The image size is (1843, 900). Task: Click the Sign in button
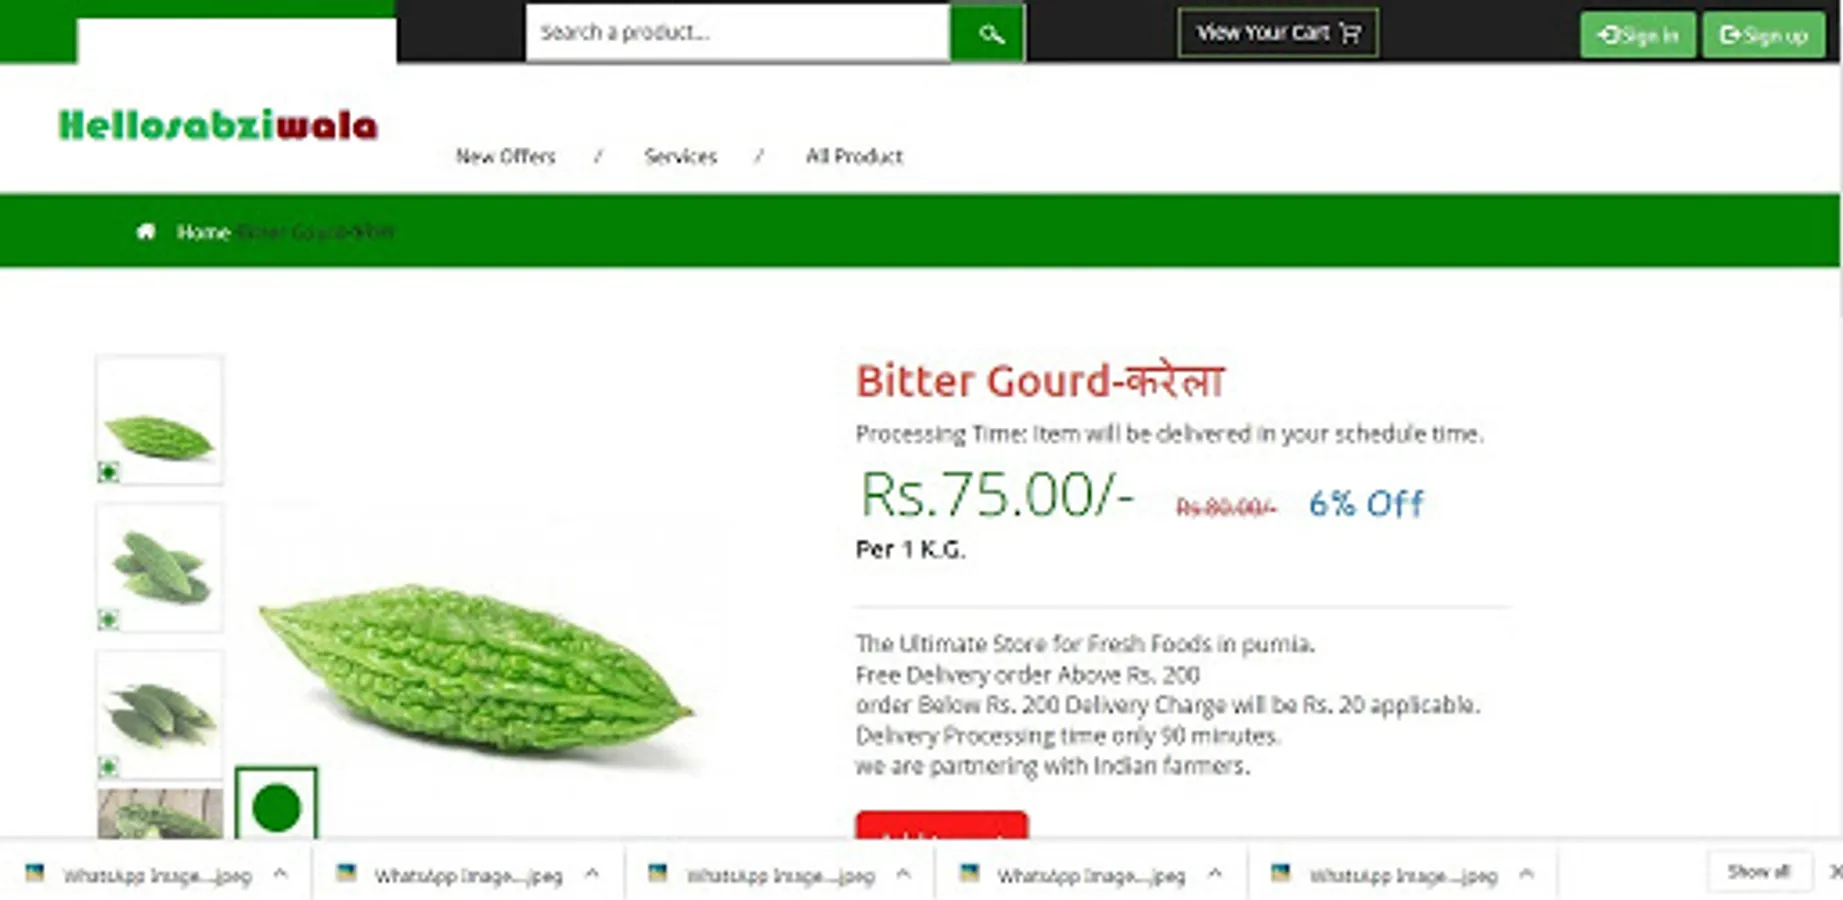point(1637,35)
